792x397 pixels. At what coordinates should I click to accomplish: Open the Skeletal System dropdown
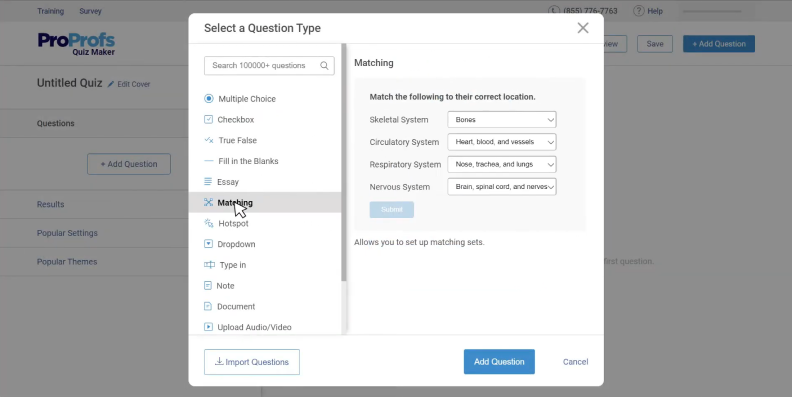pyautogui.click(x=502, y=120)
